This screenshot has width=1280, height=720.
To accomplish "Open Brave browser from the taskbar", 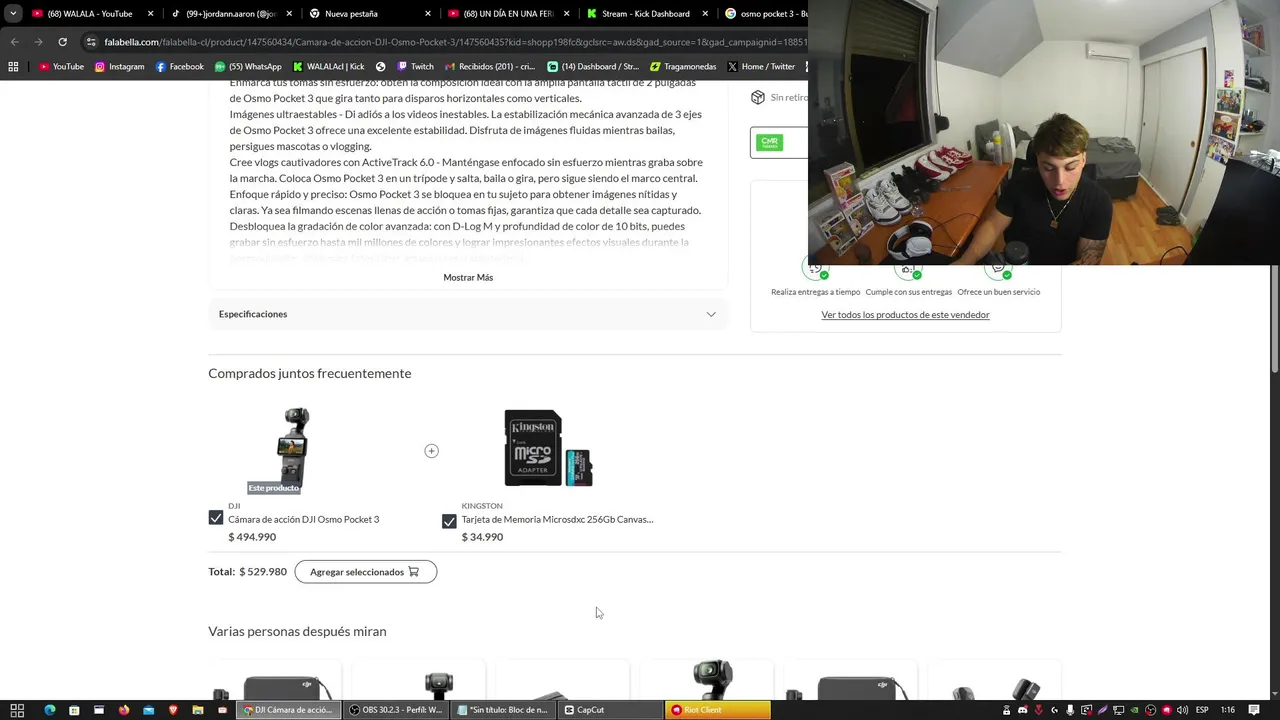I will pos(173,710).
